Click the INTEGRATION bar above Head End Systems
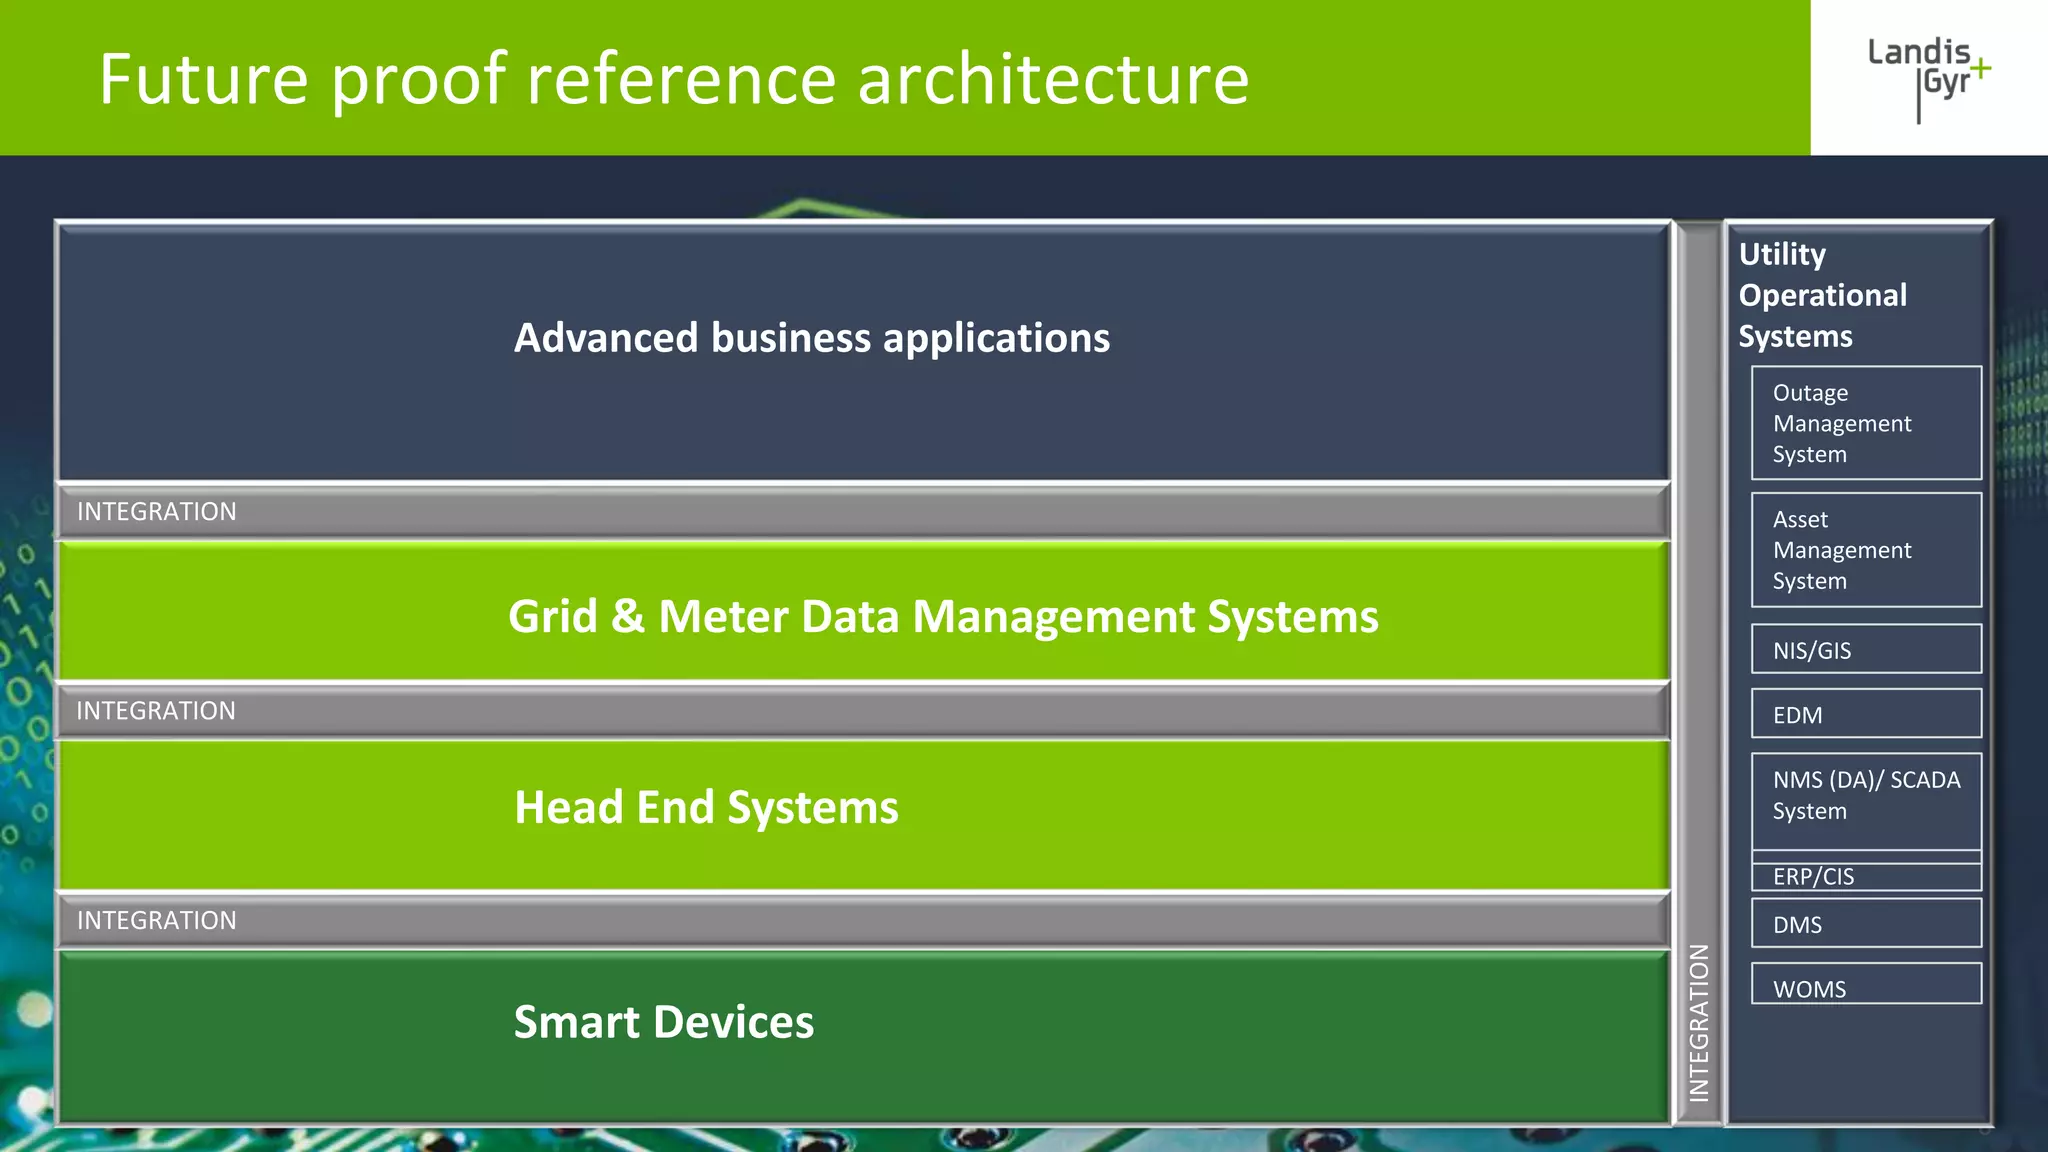Viewport: 2048px width, 1152px height. click(x=864, y=711)
